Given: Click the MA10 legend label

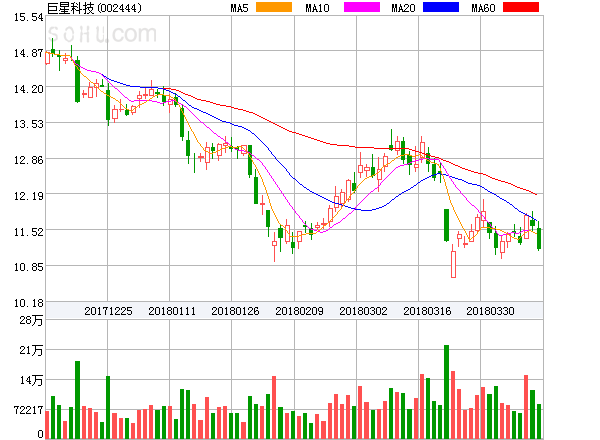Looking at the screenshot, I should pos(317,8).
